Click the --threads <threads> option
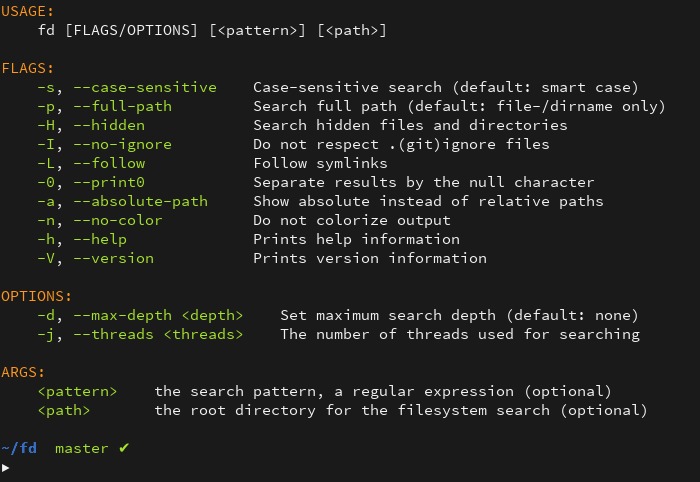Screen dimensions: 700x482 click(x=158, y=335)
